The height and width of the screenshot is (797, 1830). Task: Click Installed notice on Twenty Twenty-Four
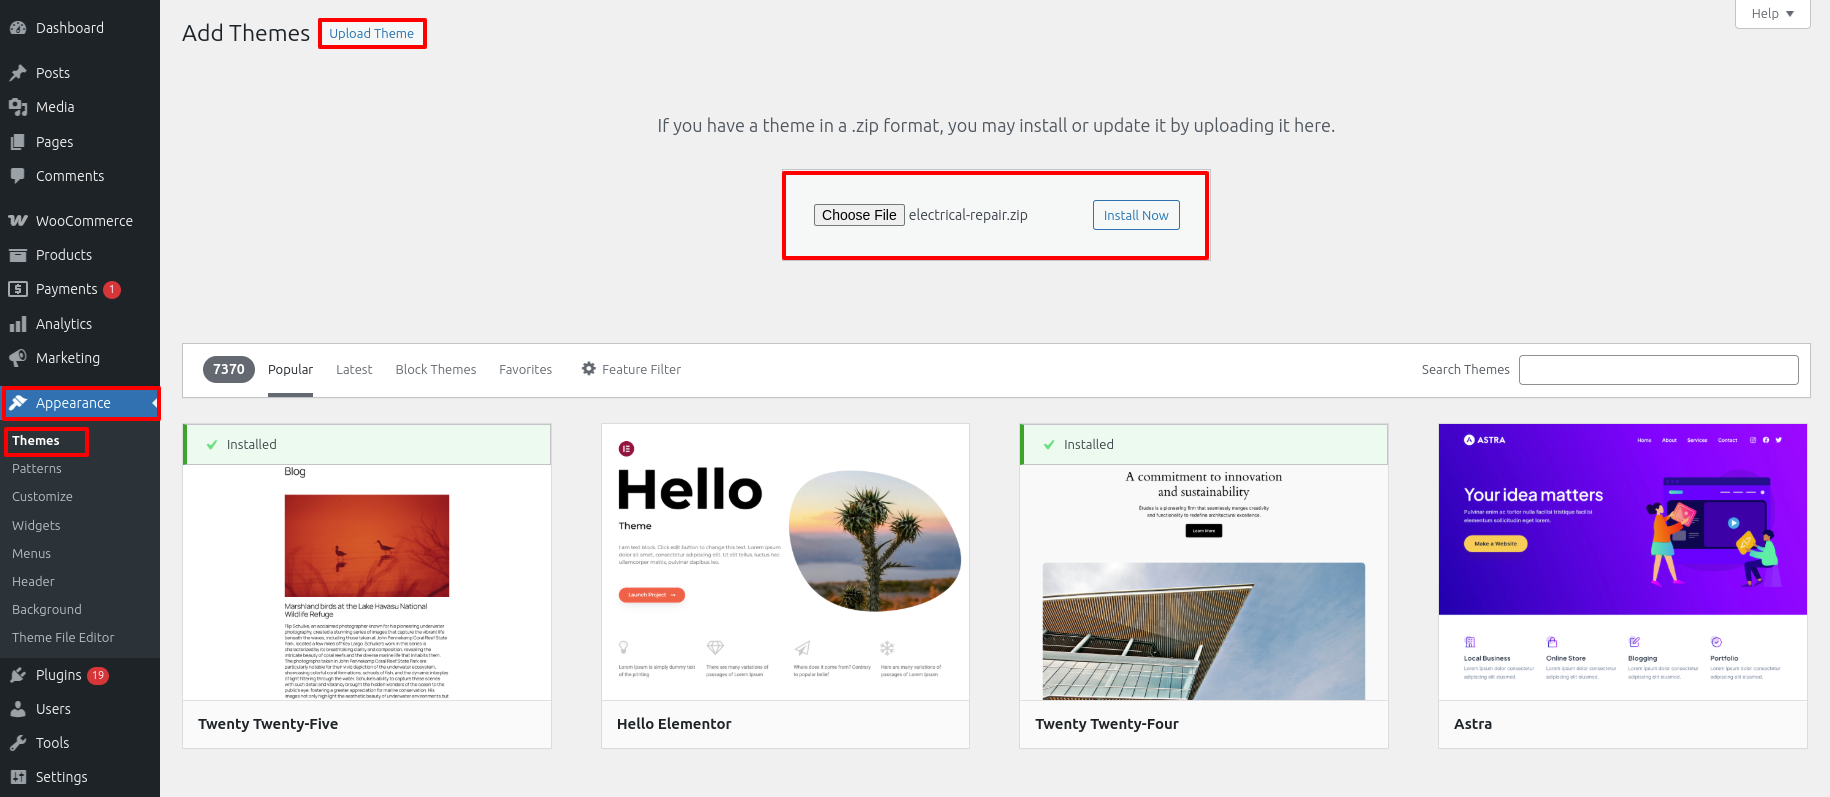coord(1204,444)
